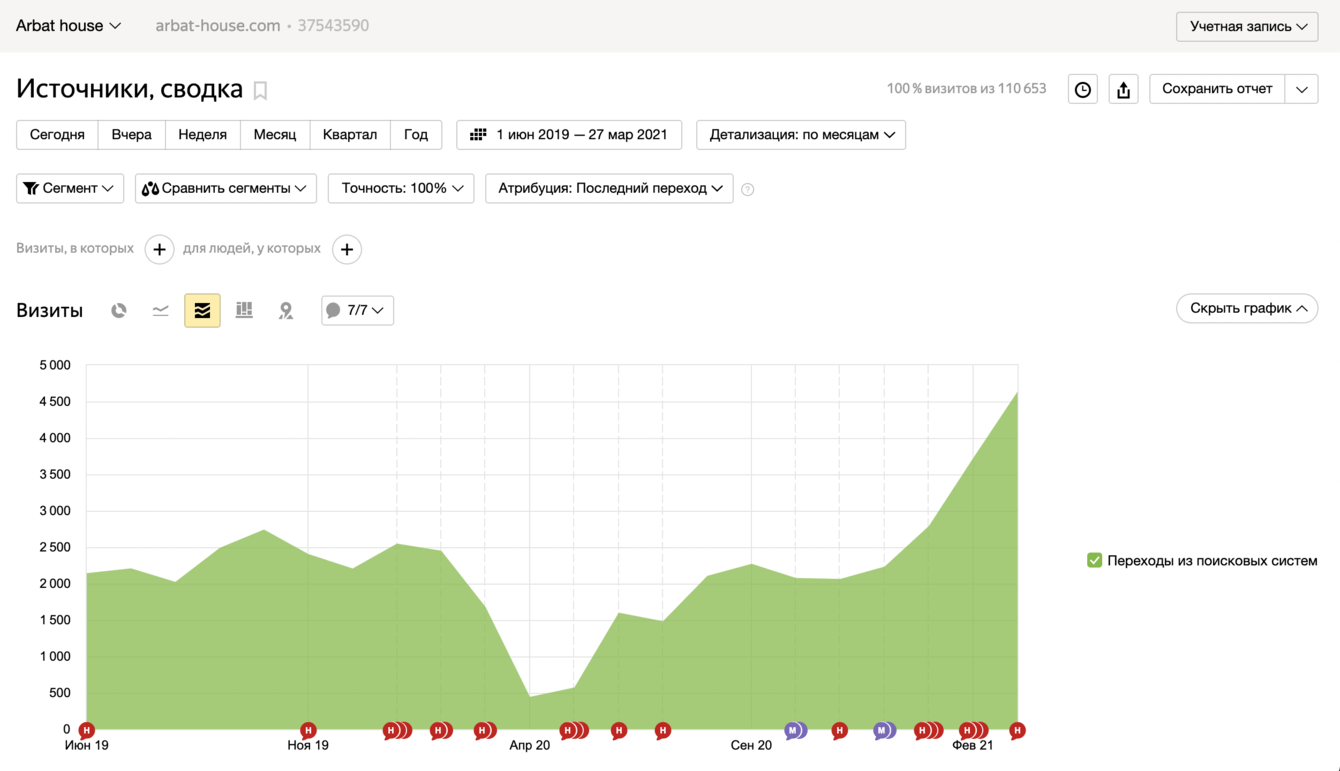The image size is (1340, 771).
Task: Open the 7/7 annotations dropdown
Action: [x=357, y=310]
